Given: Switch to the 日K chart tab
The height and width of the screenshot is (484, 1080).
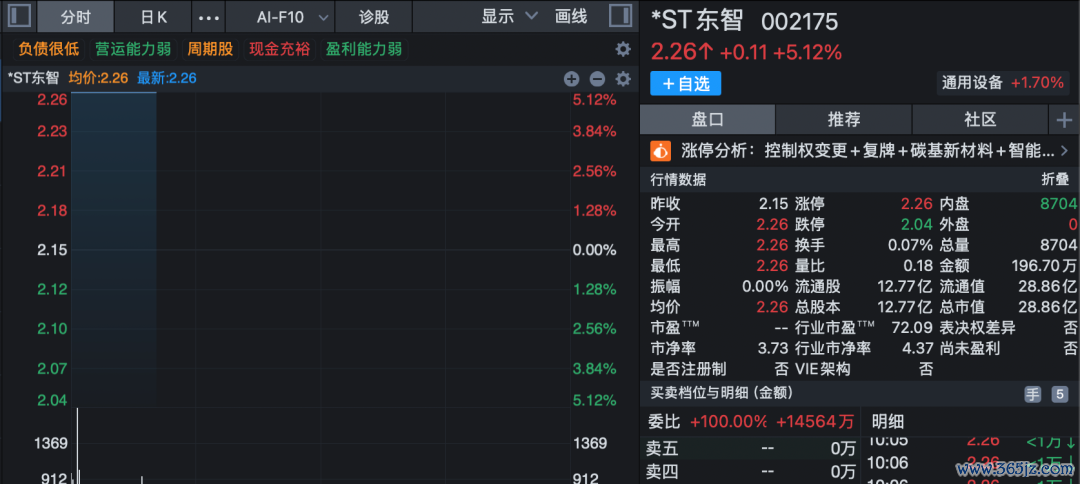Looking at the screenshot, I should [153, 17].
